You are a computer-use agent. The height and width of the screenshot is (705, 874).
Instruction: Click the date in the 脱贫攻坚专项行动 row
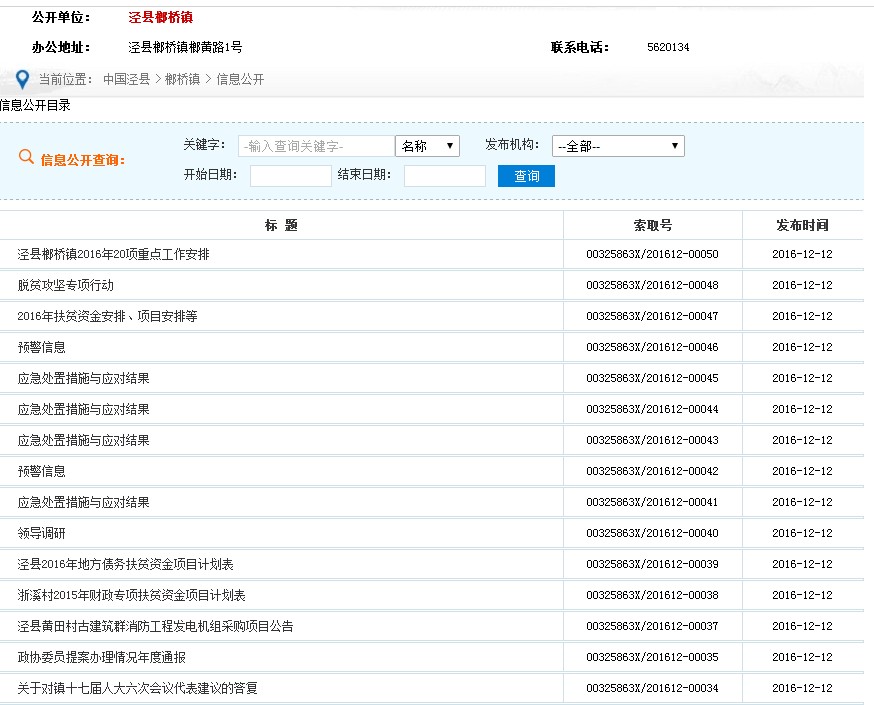(803, 285)
